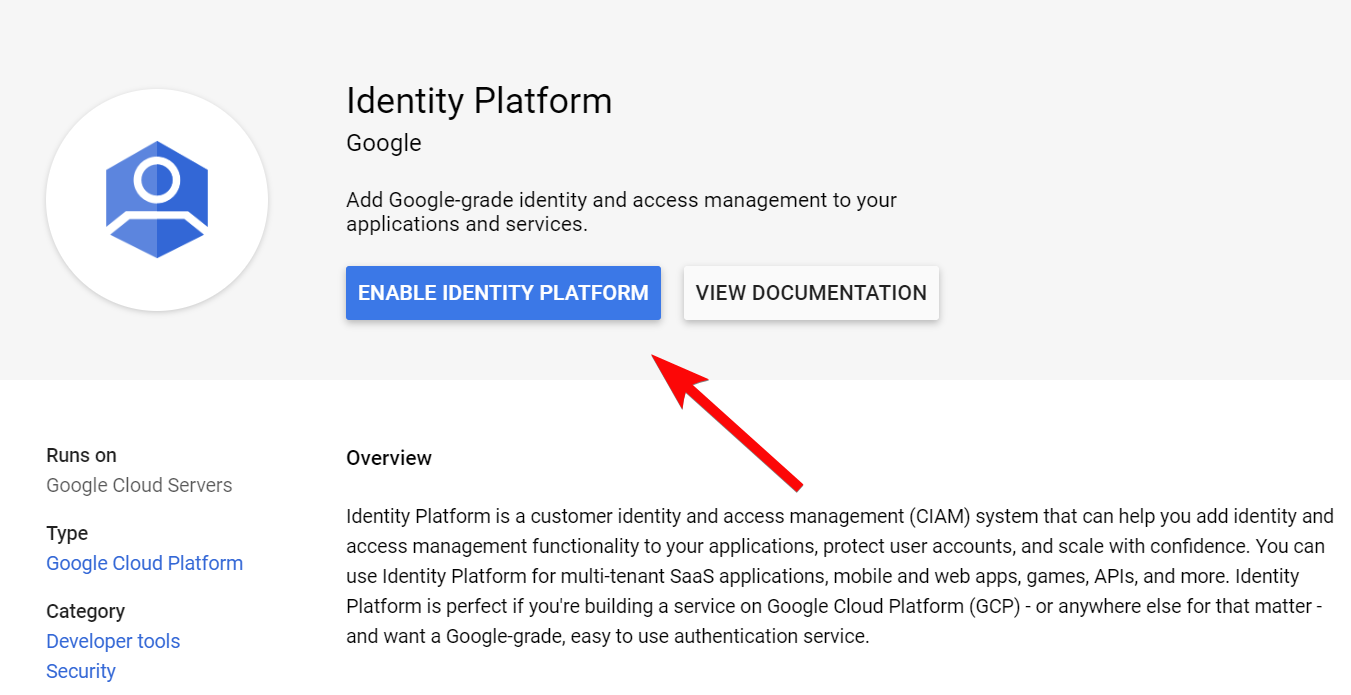Click the Google publisher name under the title
Screen dimensions: 1351x695
[x=384, y=143]
